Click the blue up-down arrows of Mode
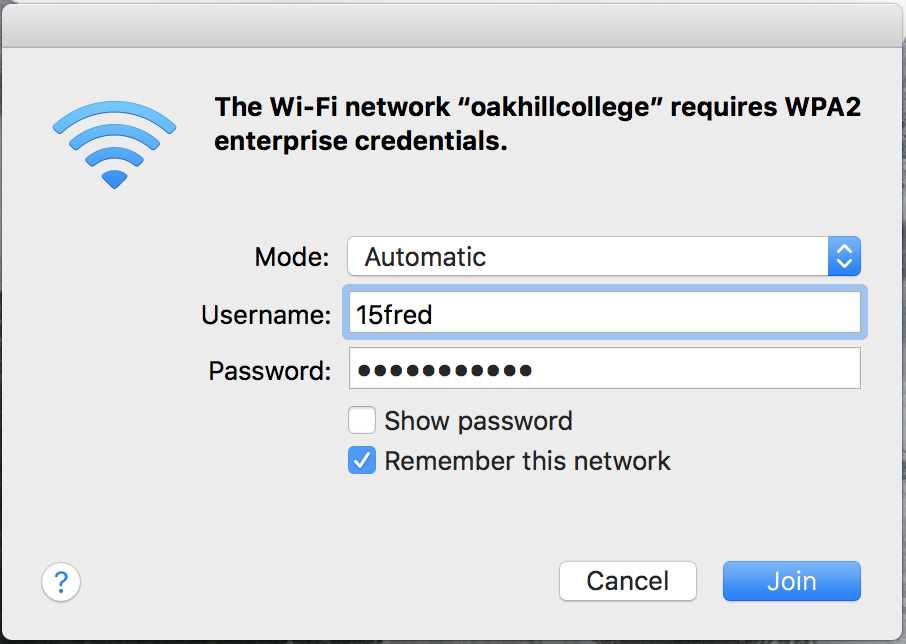The height and width of the screenshot is (644, 906). click(x=844, y=256)
